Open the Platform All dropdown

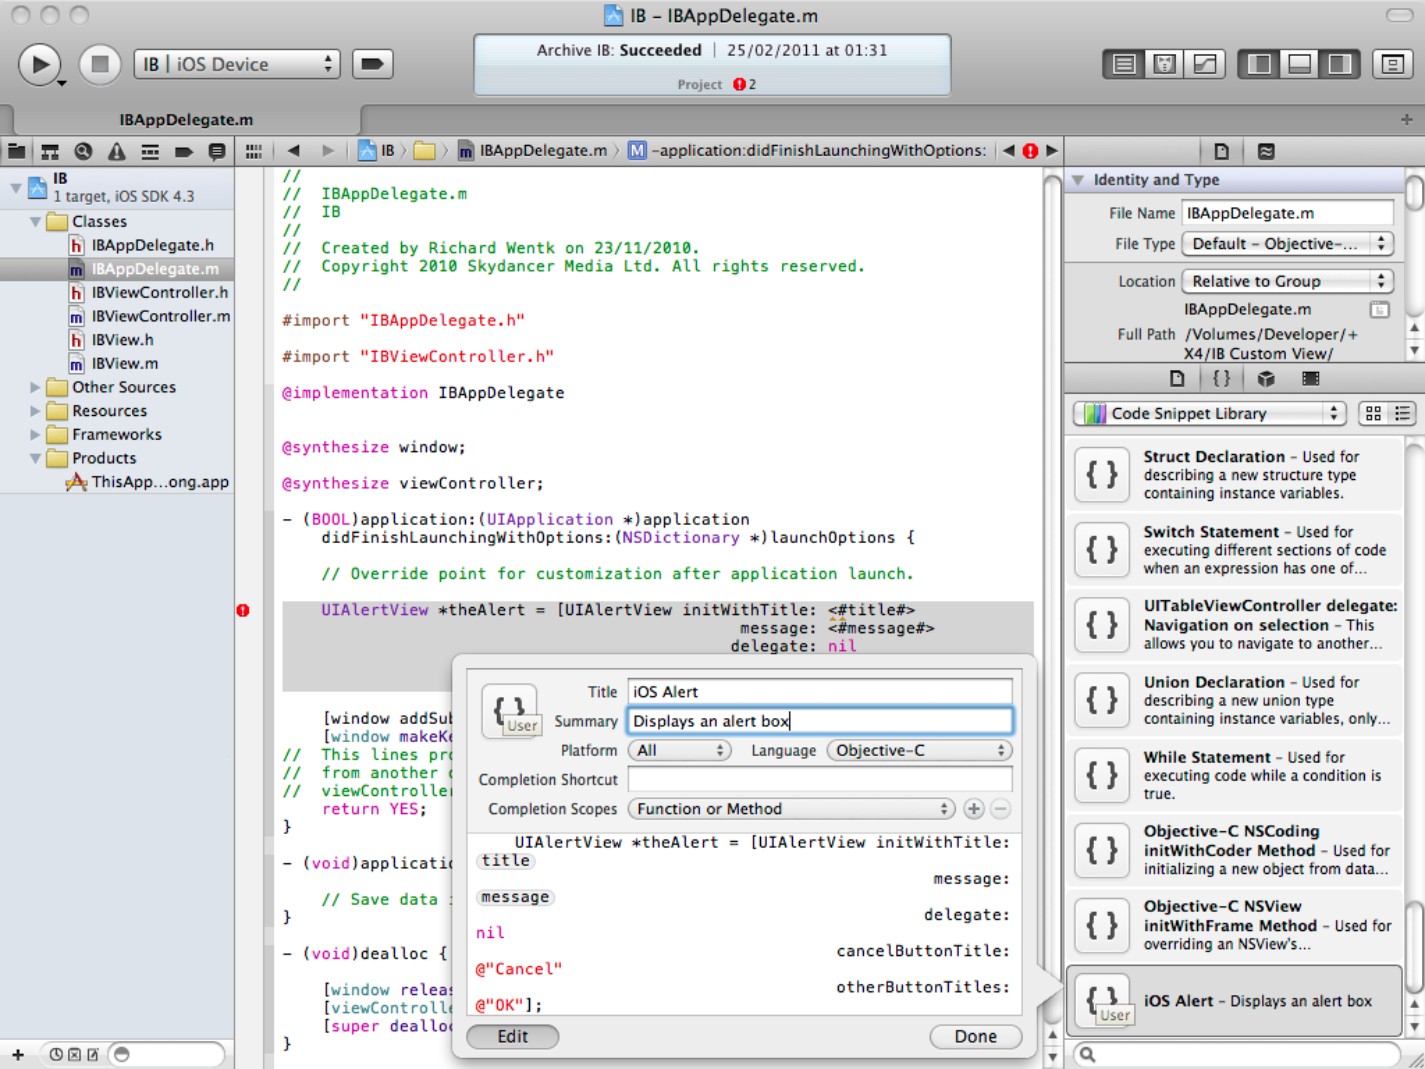pyautogui.click(x=679, y=750)
